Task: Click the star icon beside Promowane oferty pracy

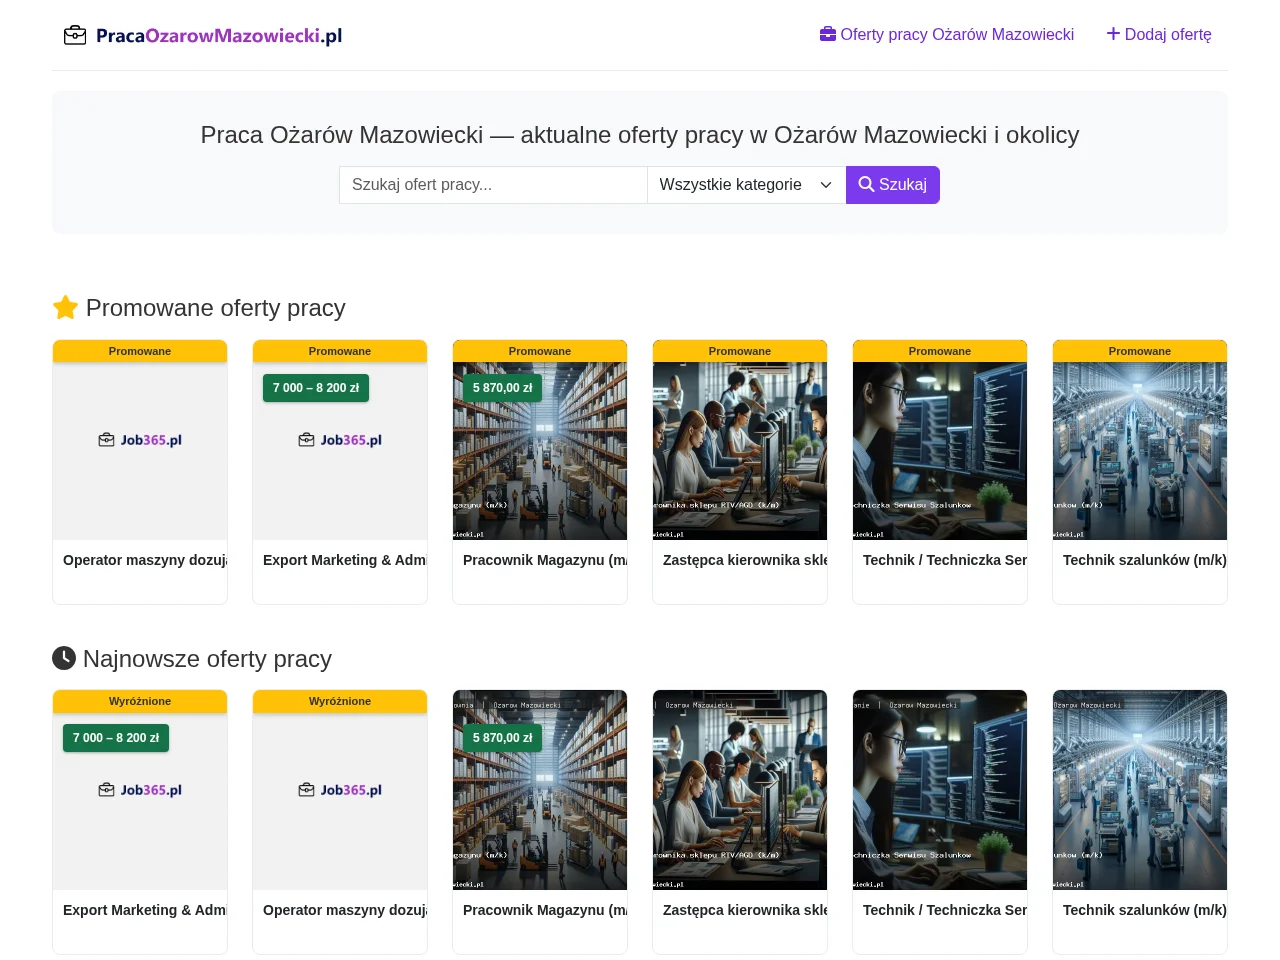Action: (65, 308)
